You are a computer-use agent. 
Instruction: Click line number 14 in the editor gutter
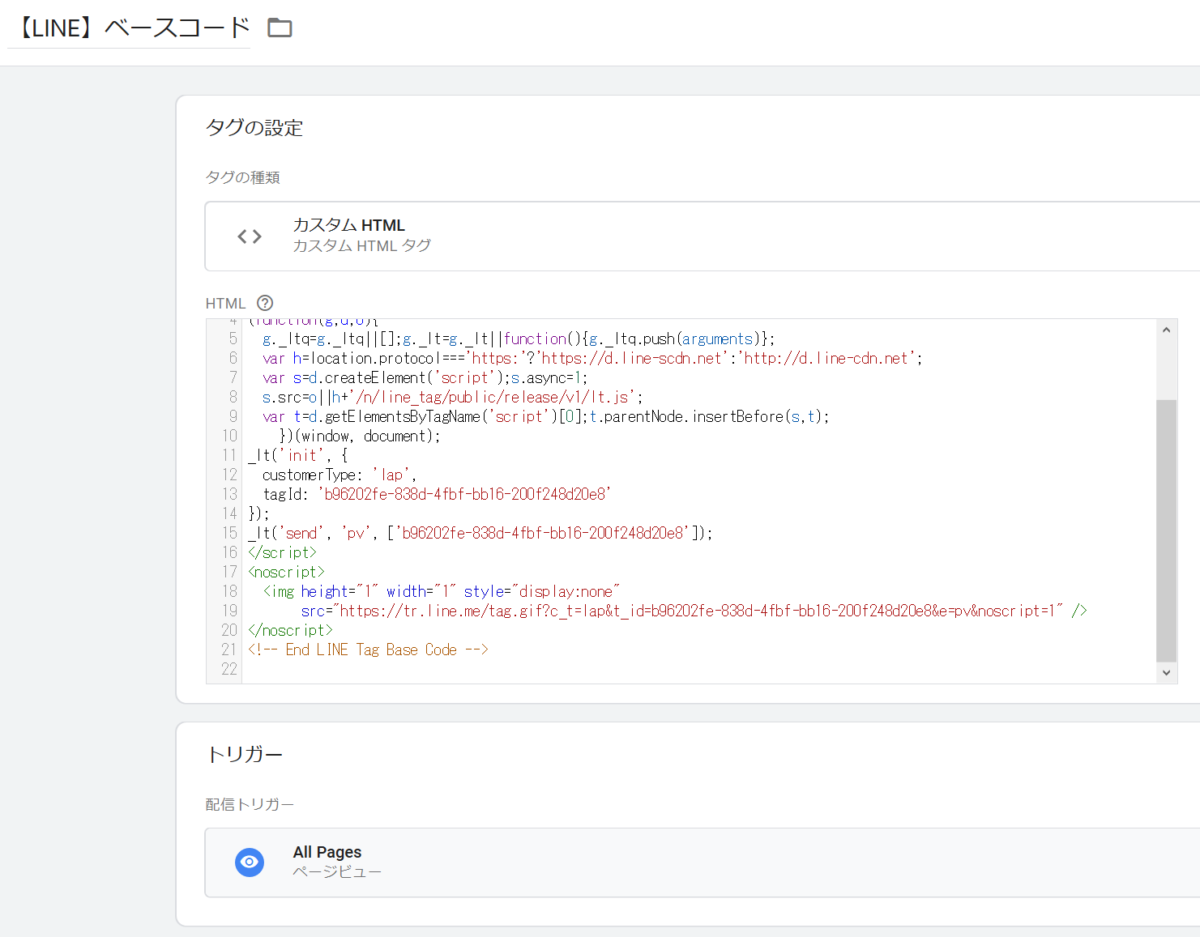click(229, 514)
